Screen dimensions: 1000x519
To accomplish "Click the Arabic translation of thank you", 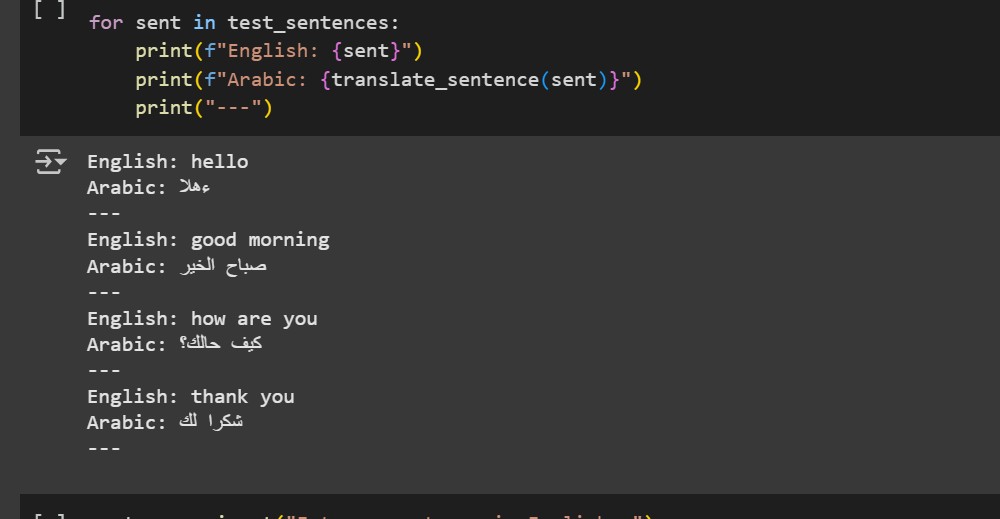I will pos(211,422).
